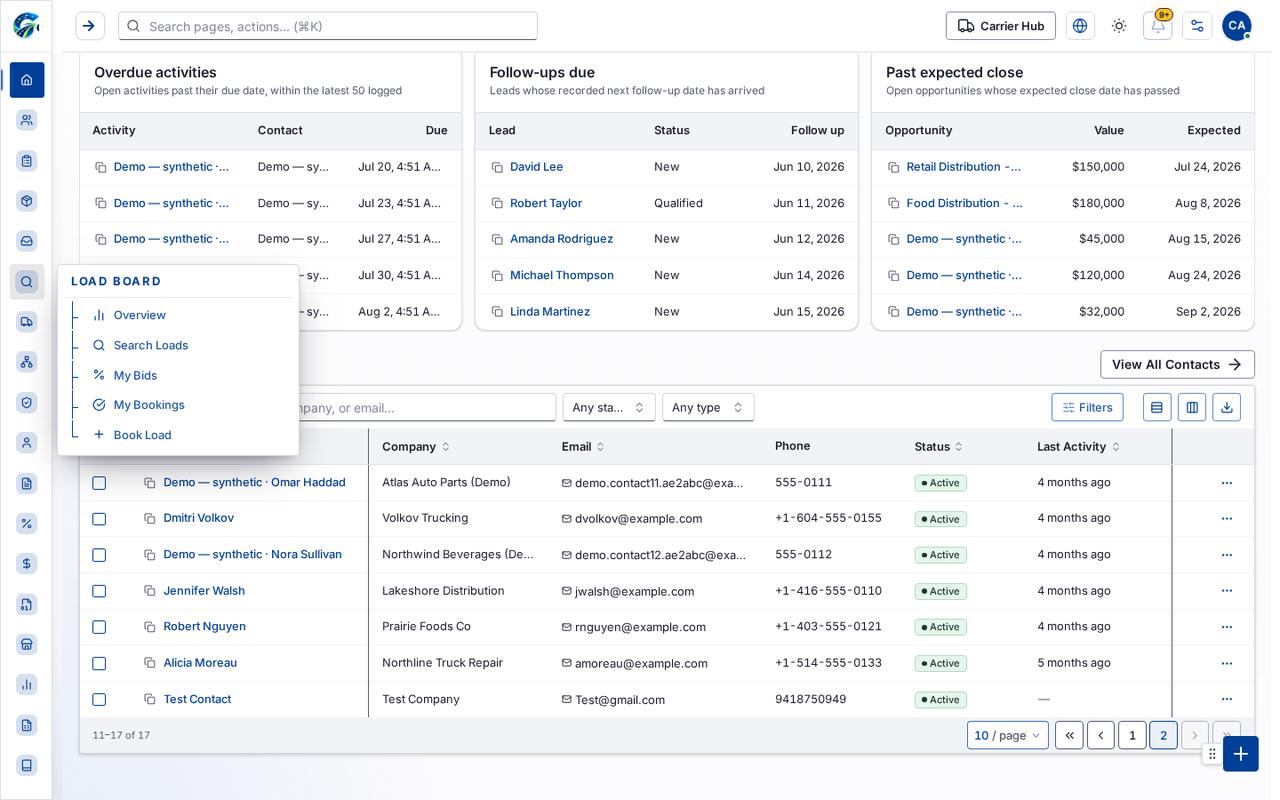Change the row density icon above the table
This screenshot has width=1280, height=800.
tap(1157, 407)
